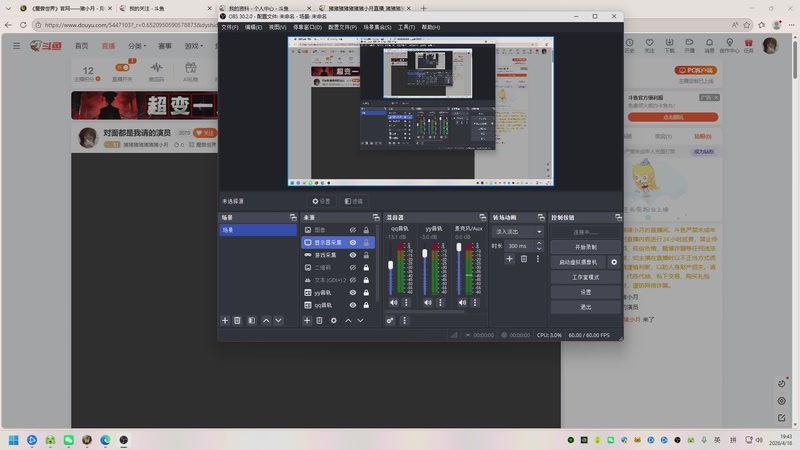Image resolution: width=800 pixels, height=450 pixels.
Task: Open the 视图(V) menu in OBS
Action: pos(278,27)
